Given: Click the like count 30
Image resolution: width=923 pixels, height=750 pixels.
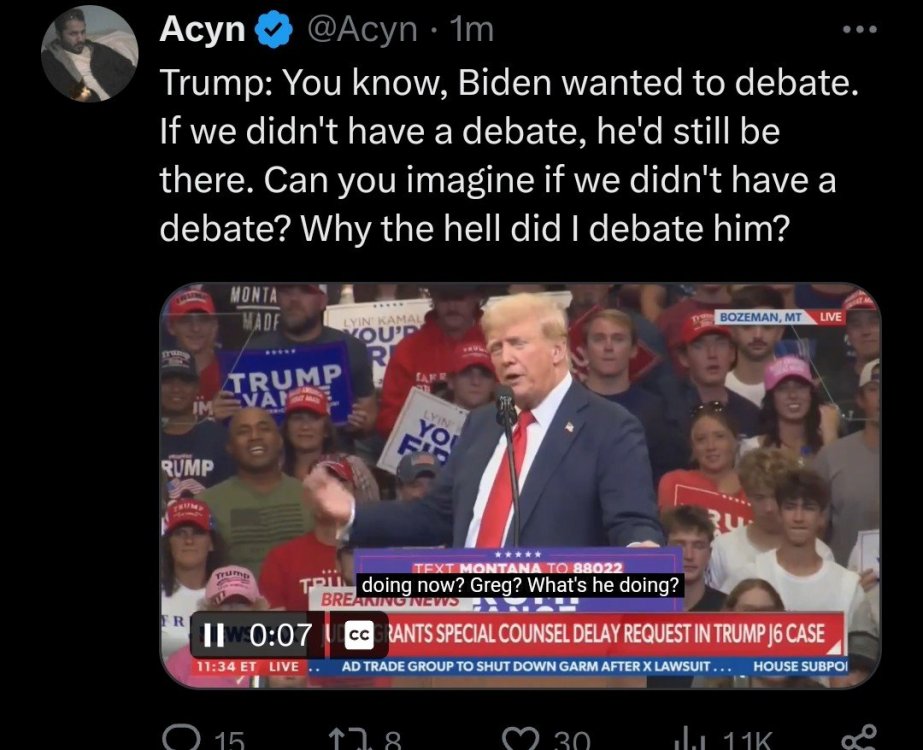Looking at the screenshot, I should pyautogui.click(x=572, y=739).
